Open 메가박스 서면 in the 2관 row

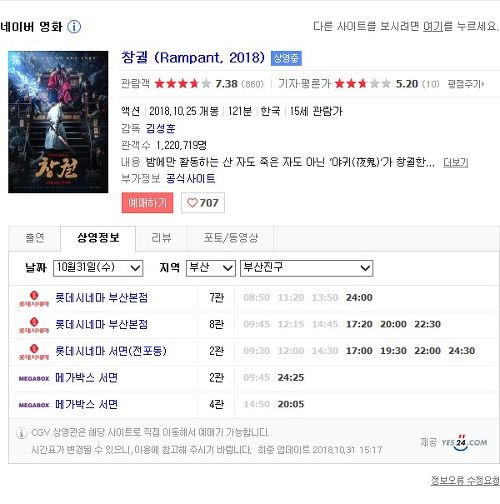pyautogui.click(x=86, y=378)
